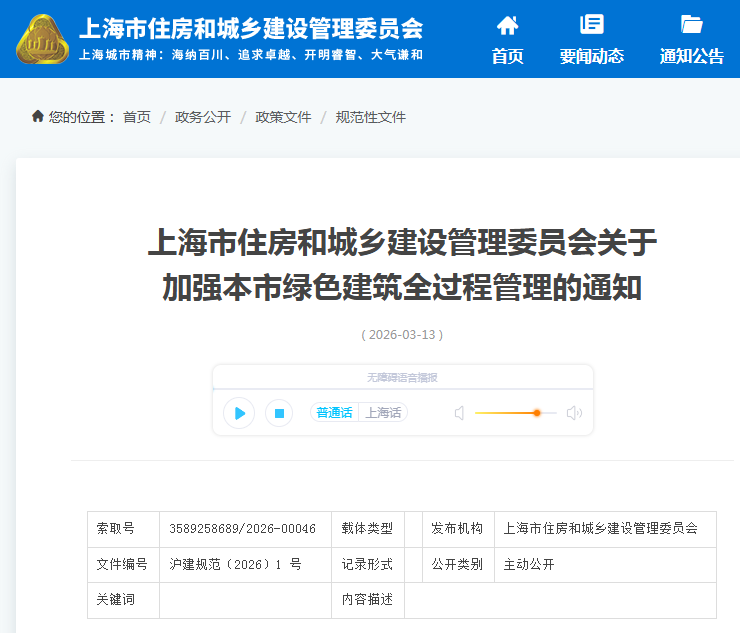The width and height of the screenshot is (740, 633).
Task: Click the 公开类别 table cell
Action: [458, 565]
